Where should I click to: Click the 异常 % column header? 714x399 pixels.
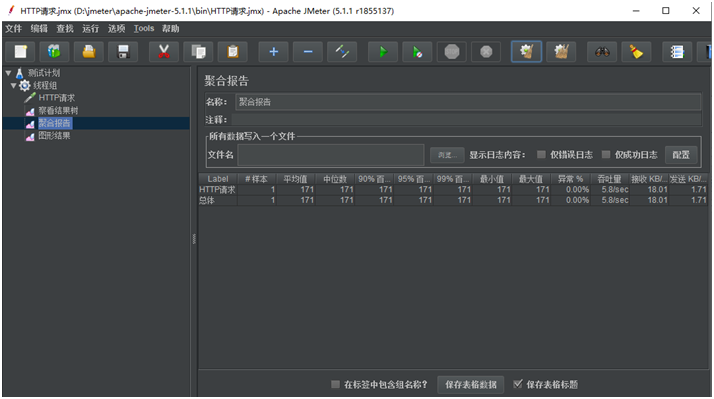coord(571,179)
